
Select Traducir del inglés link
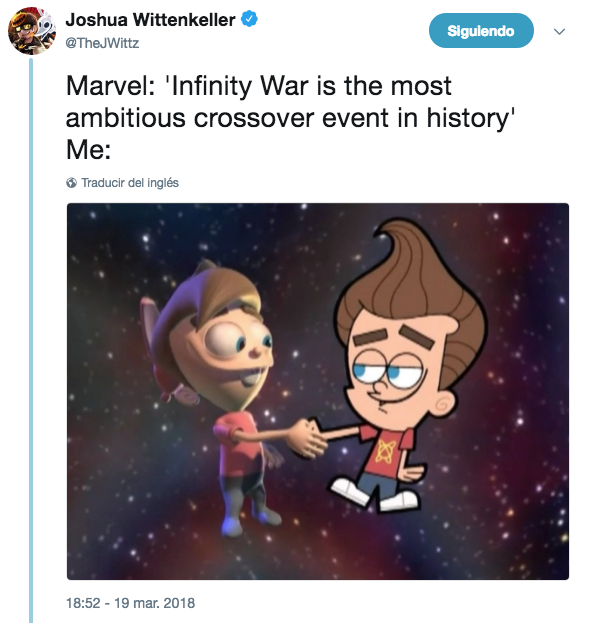[130, 183]
